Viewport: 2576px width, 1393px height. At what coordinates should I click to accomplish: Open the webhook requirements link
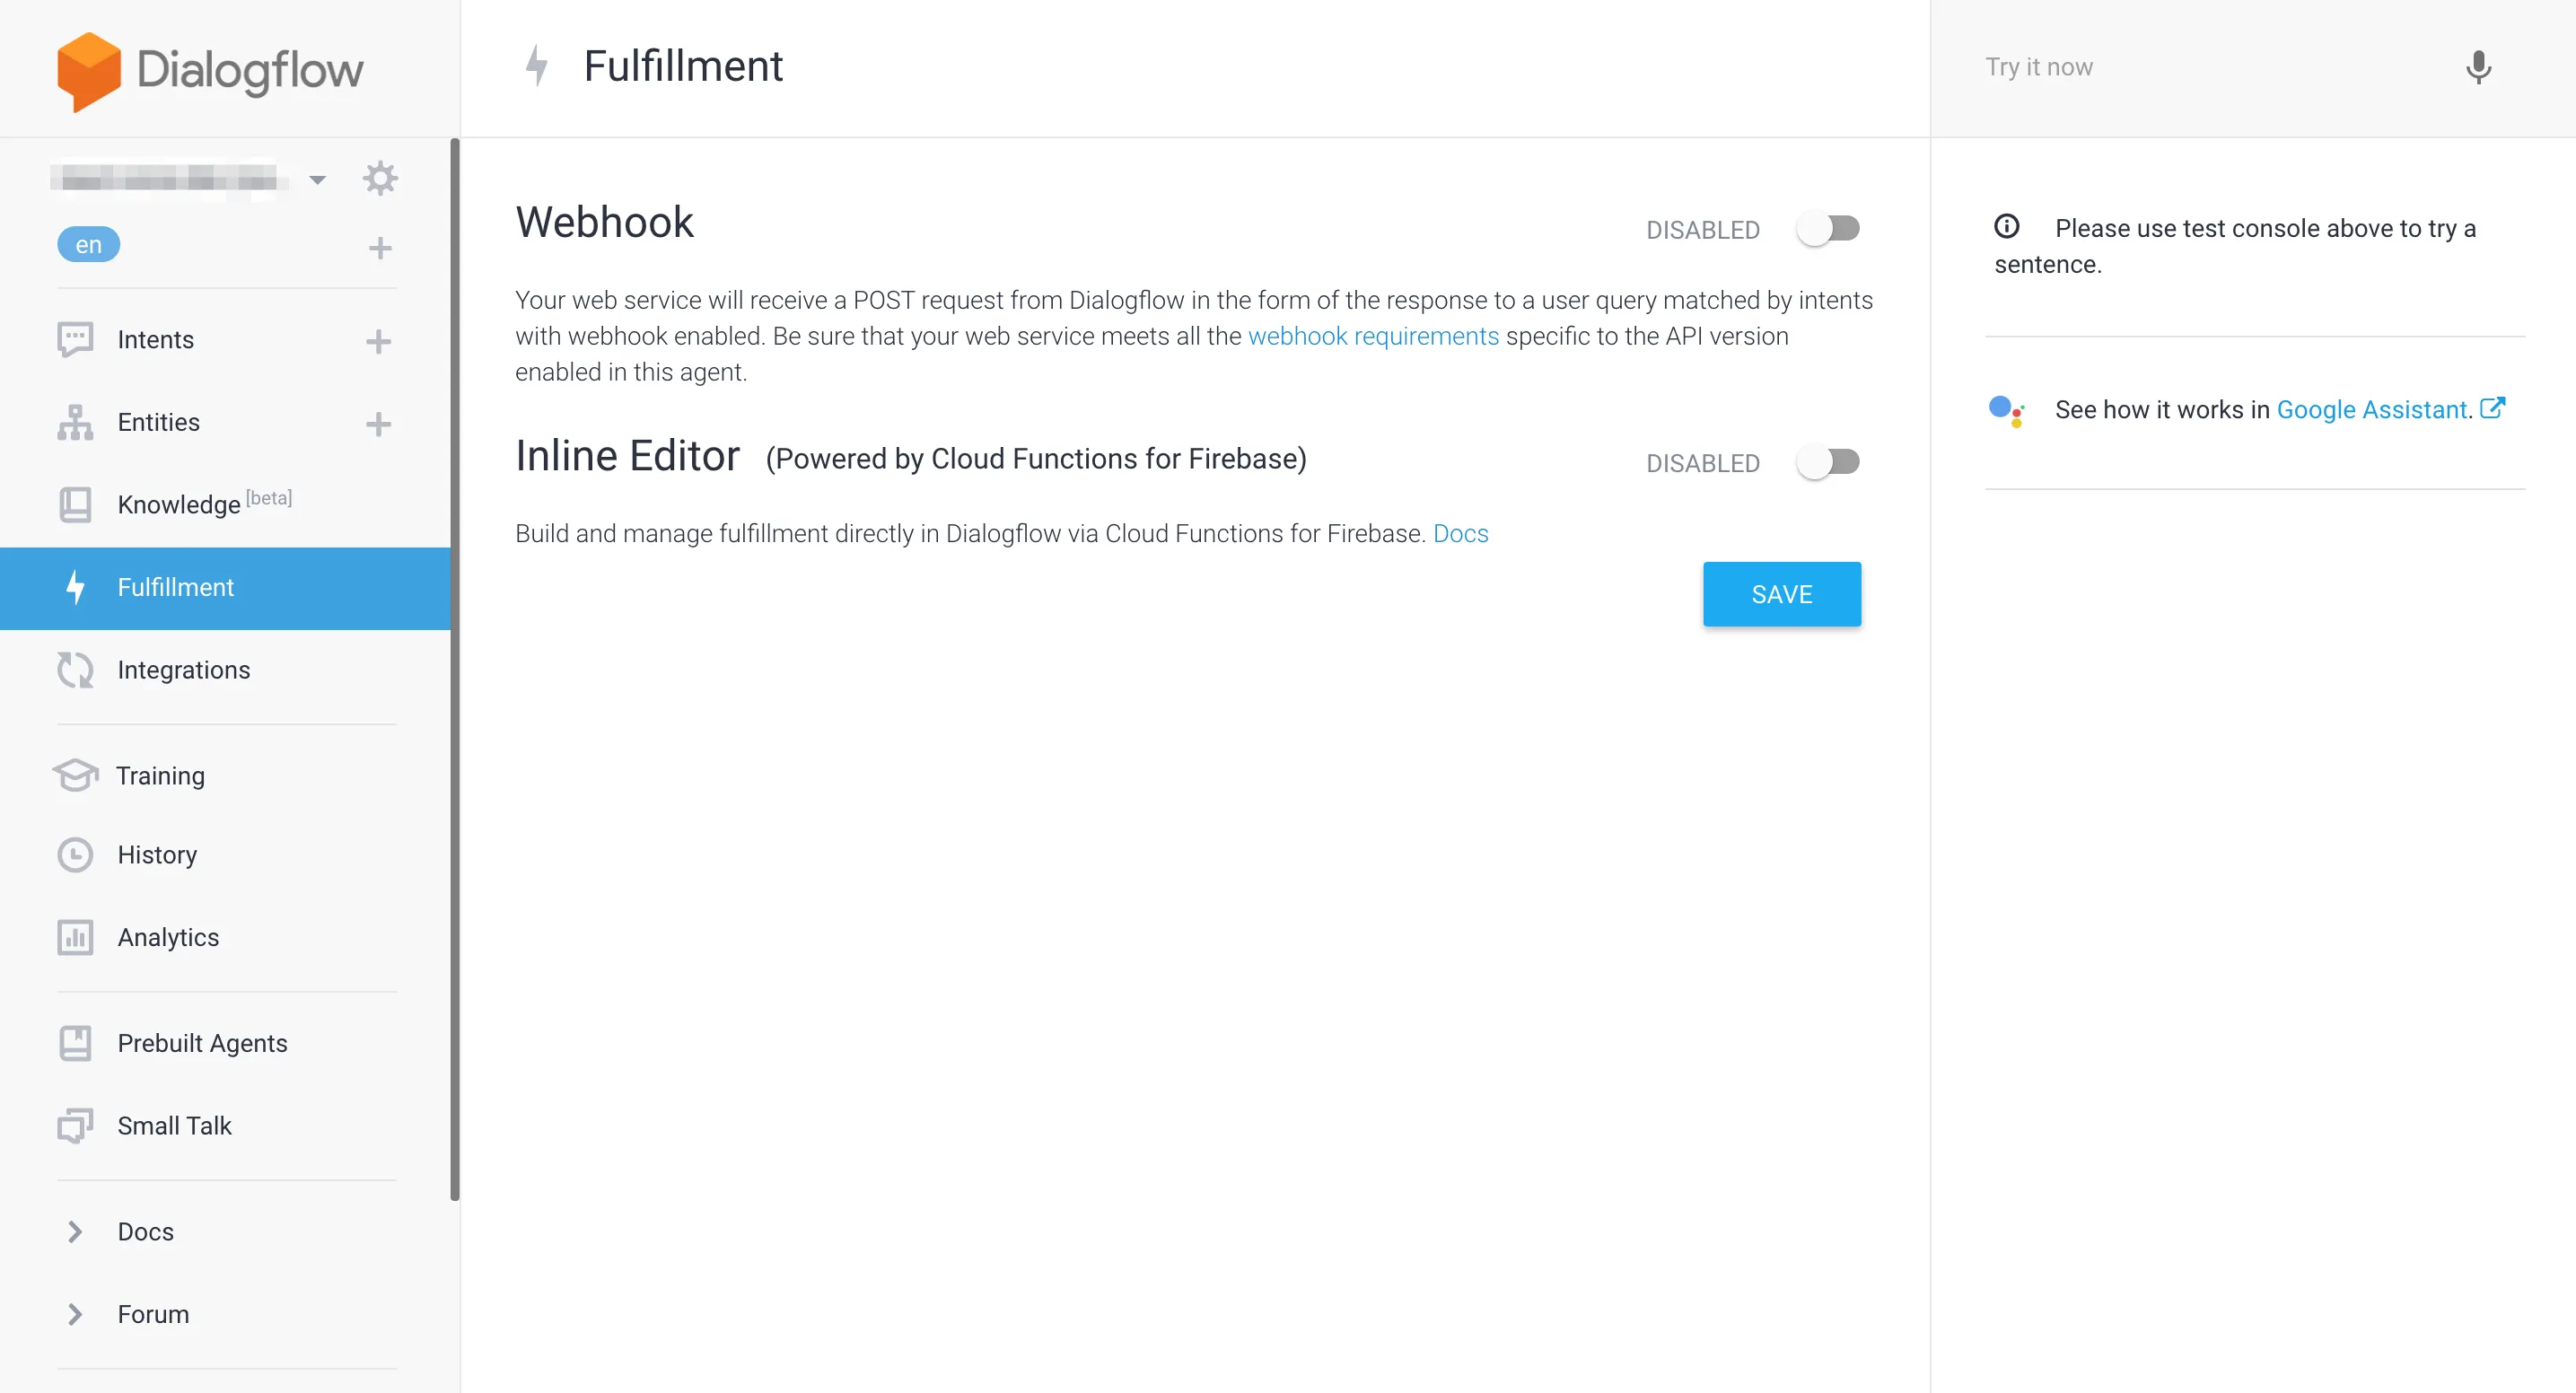1373,336
